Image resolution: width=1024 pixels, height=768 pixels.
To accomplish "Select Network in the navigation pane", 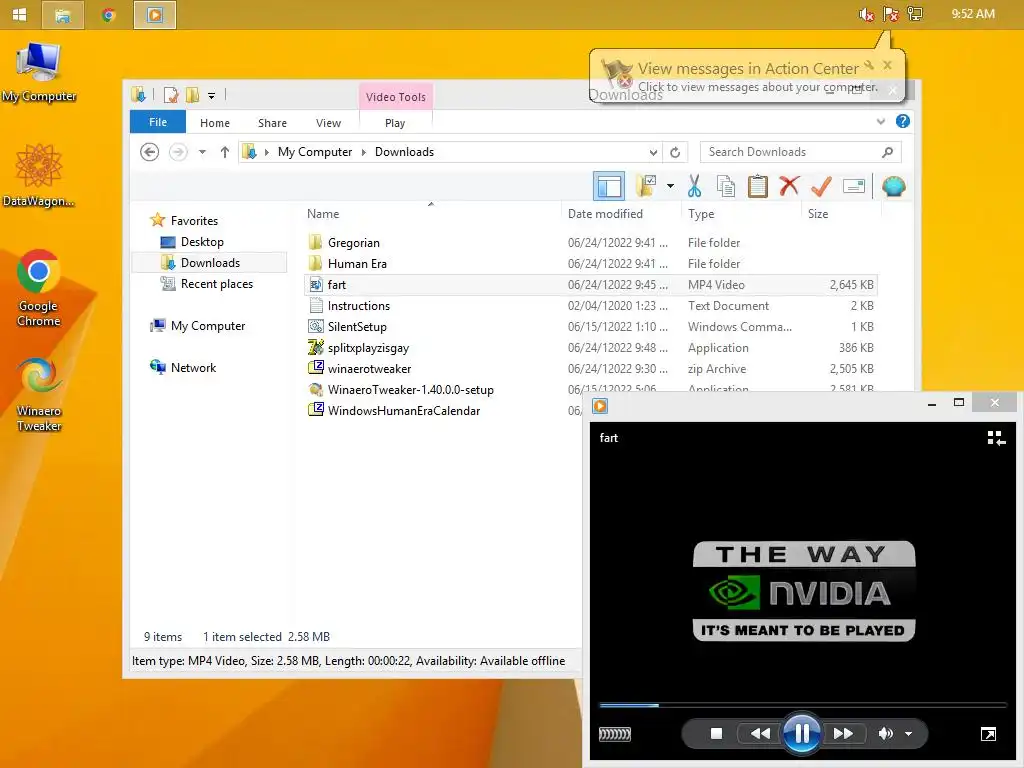I will 193,368.
